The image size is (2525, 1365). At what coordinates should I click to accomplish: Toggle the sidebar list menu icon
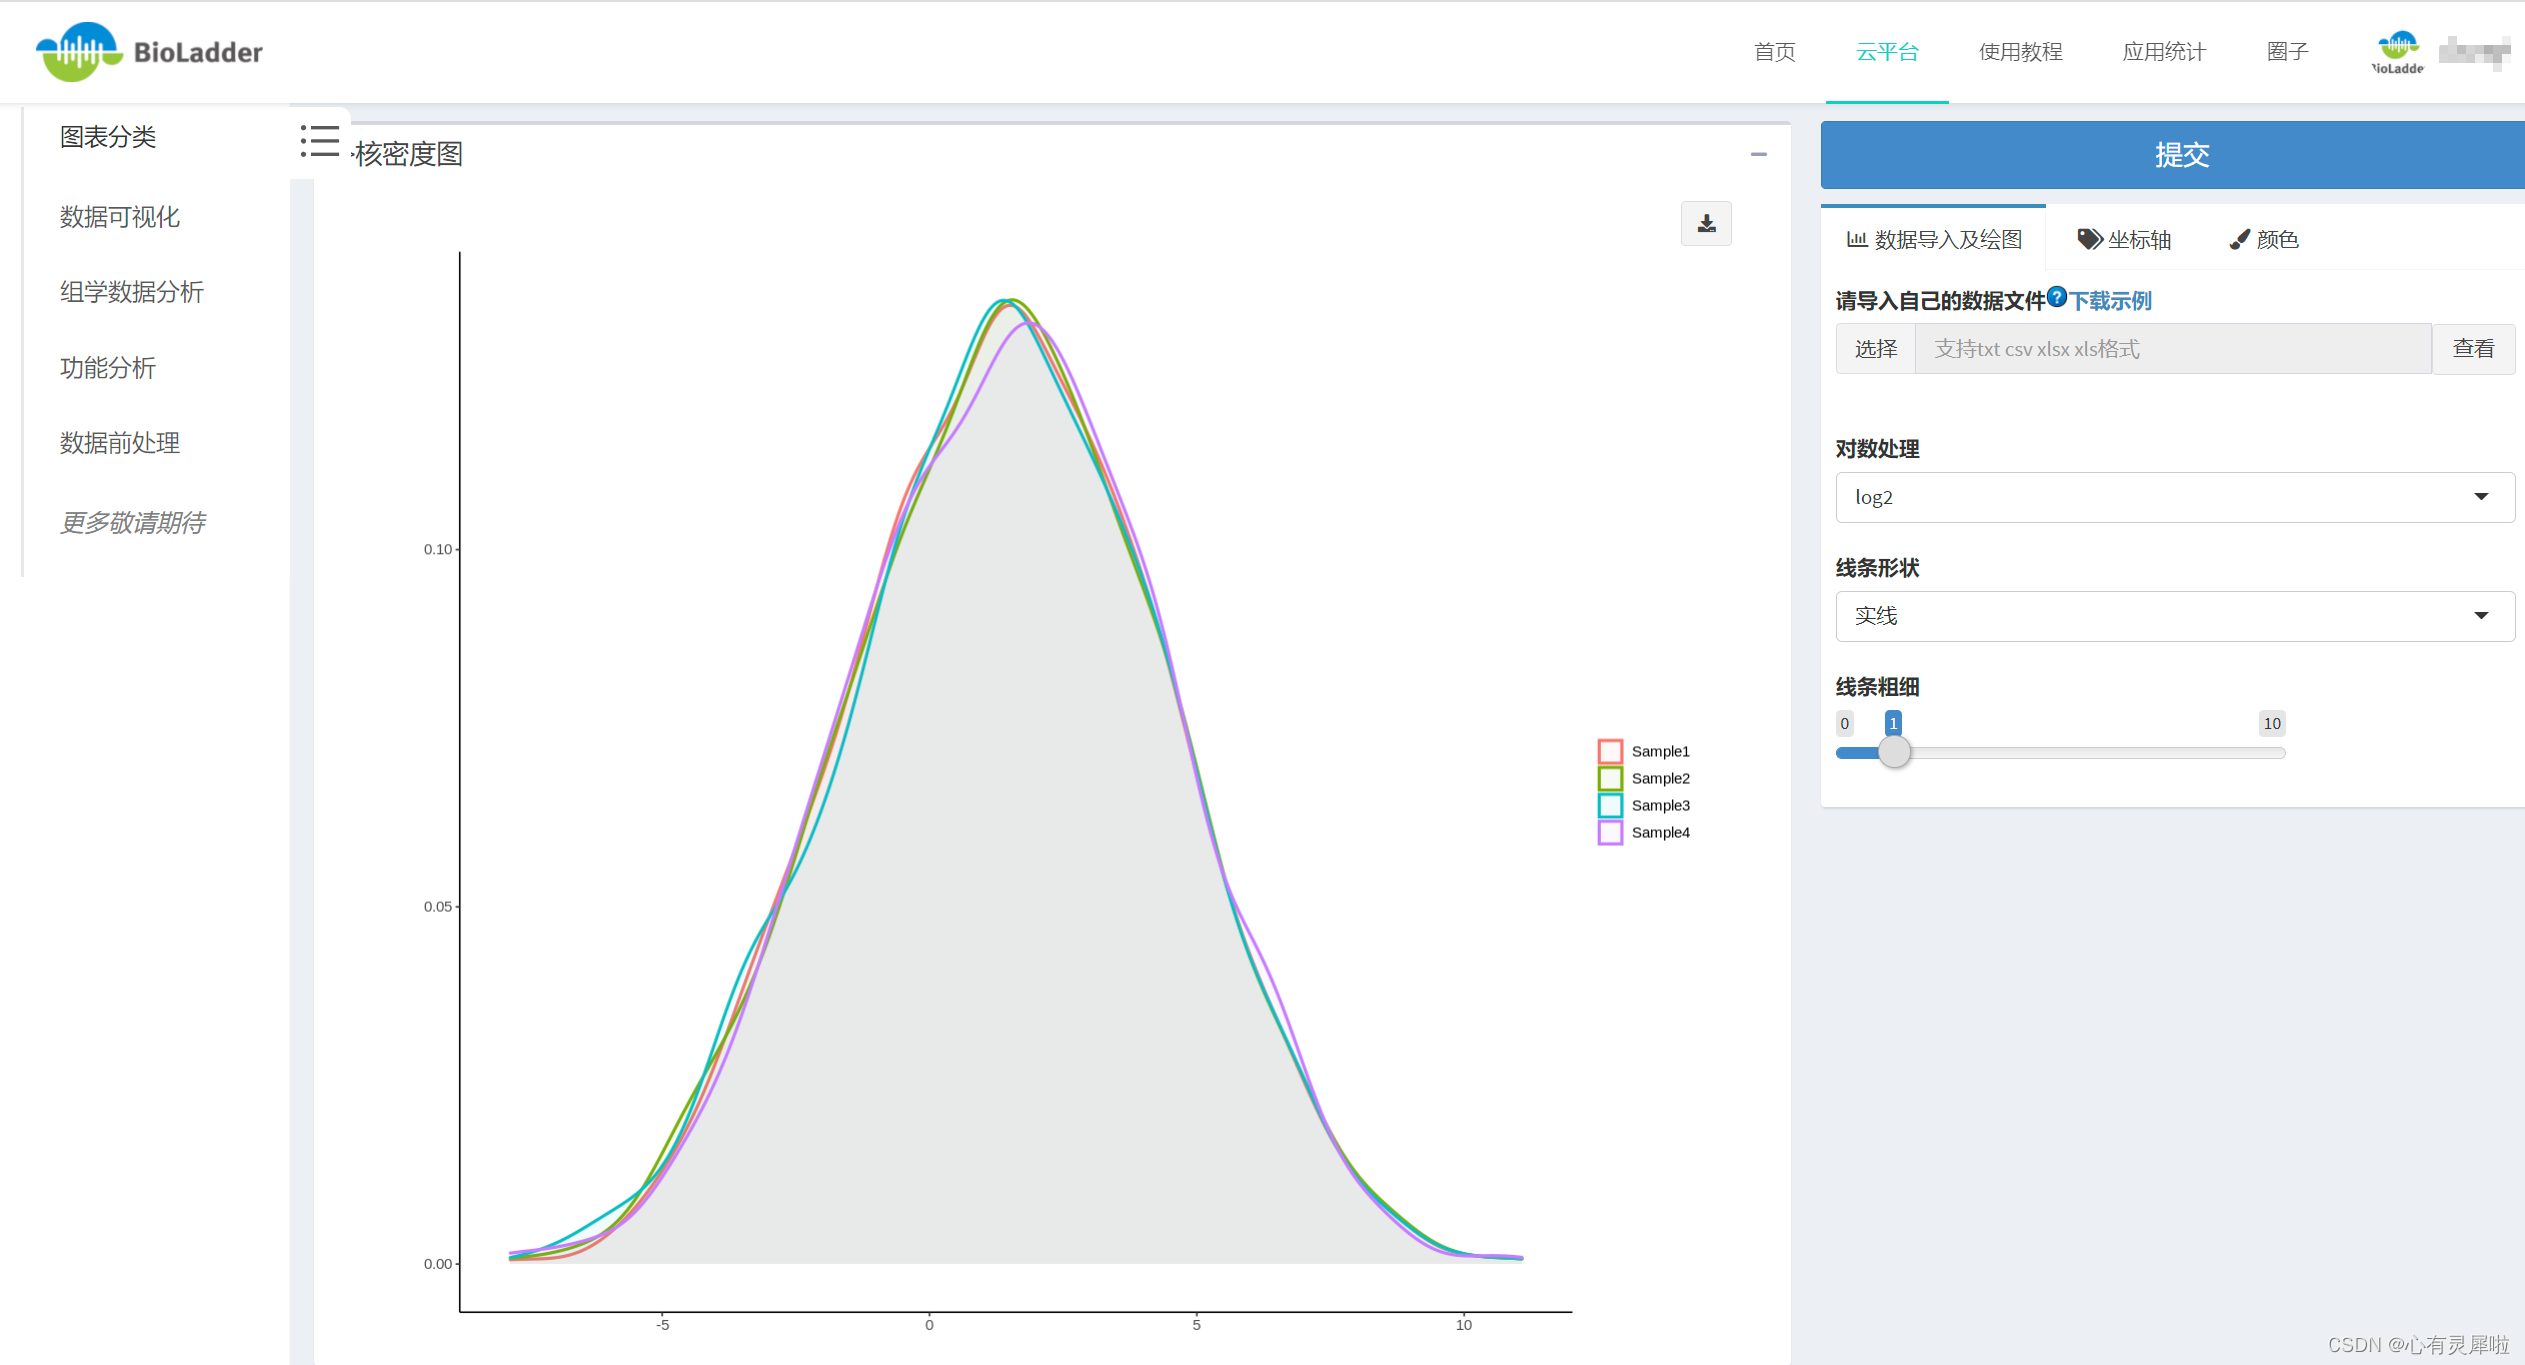click(x=320, y=141)
